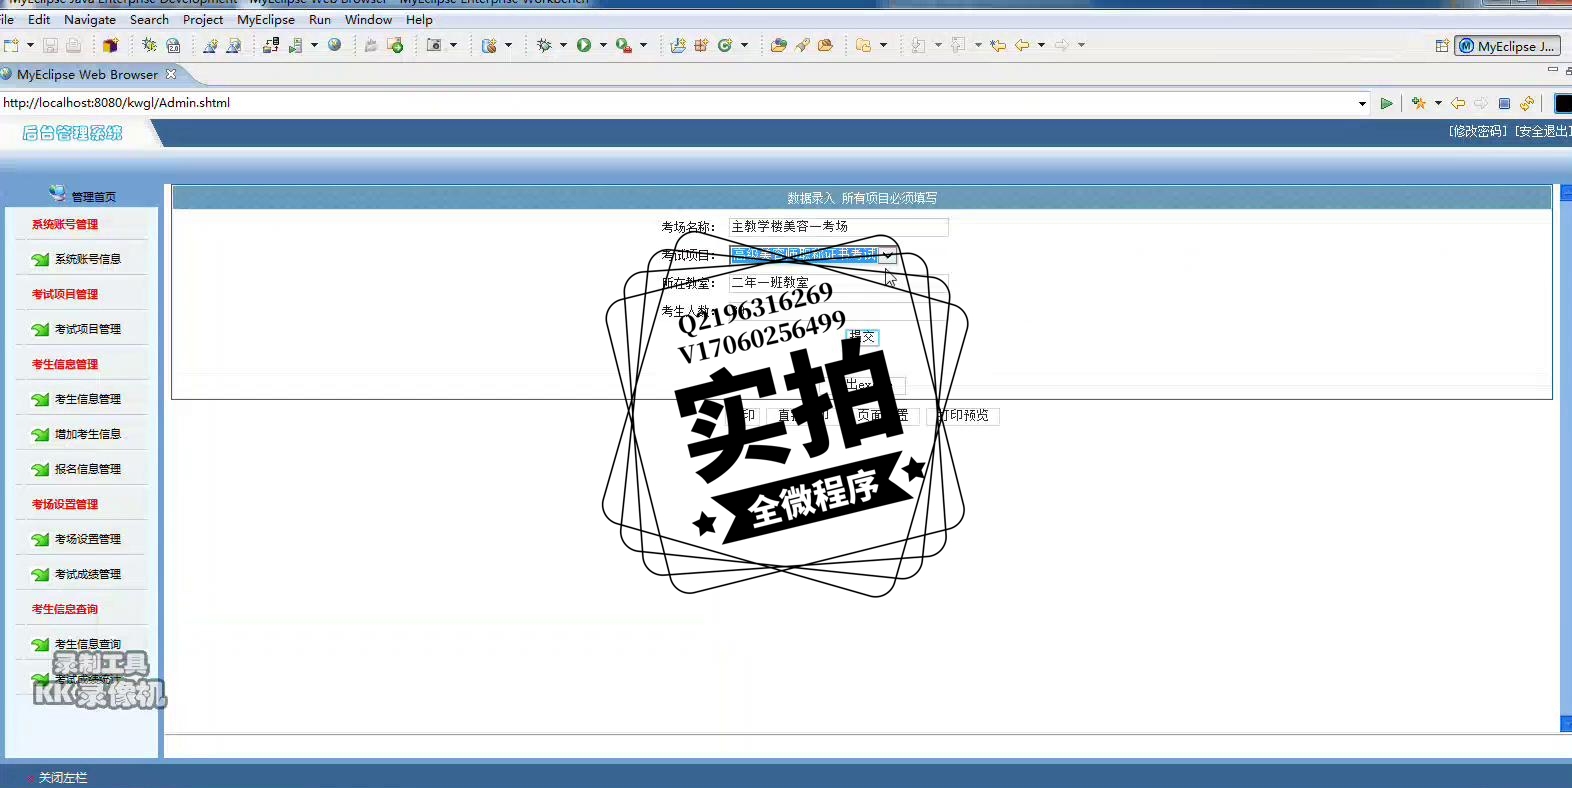Open 考生信息管理 sidebar item with green icon
Viewport: 1572px width, 788px height.
tap(87, 399)
